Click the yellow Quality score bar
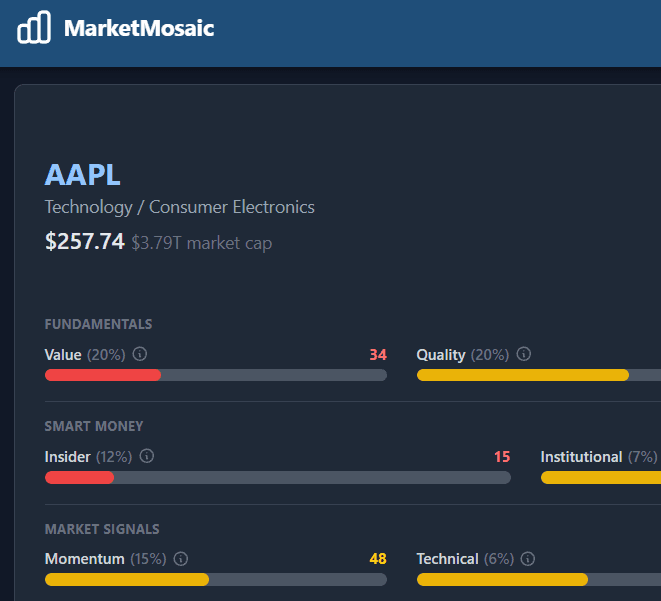This screenshot has height=601, width=661. click(523, 375)
